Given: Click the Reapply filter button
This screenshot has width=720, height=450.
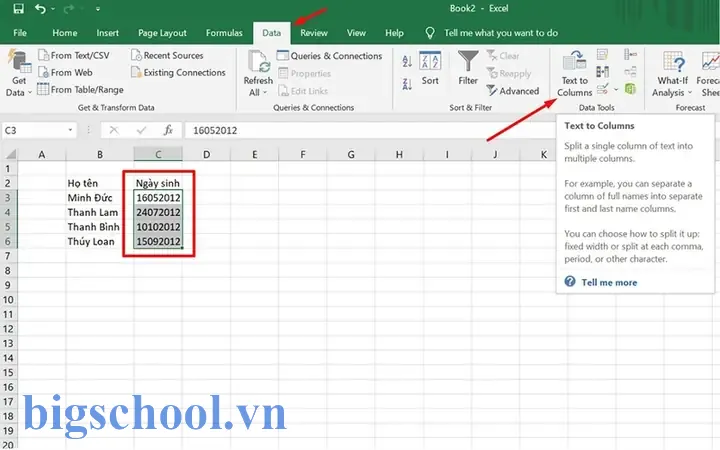Looking at the screenshot, I should coord(509,73).
